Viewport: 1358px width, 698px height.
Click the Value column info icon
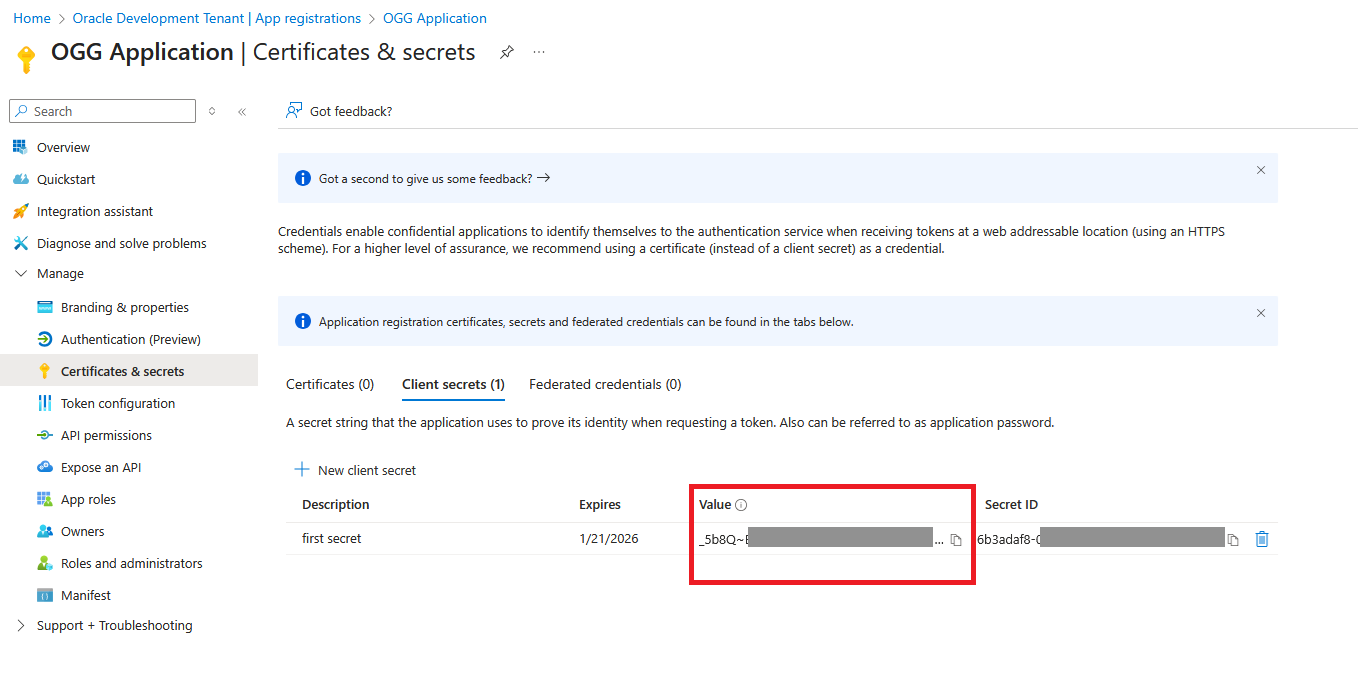tap(740, 504)
